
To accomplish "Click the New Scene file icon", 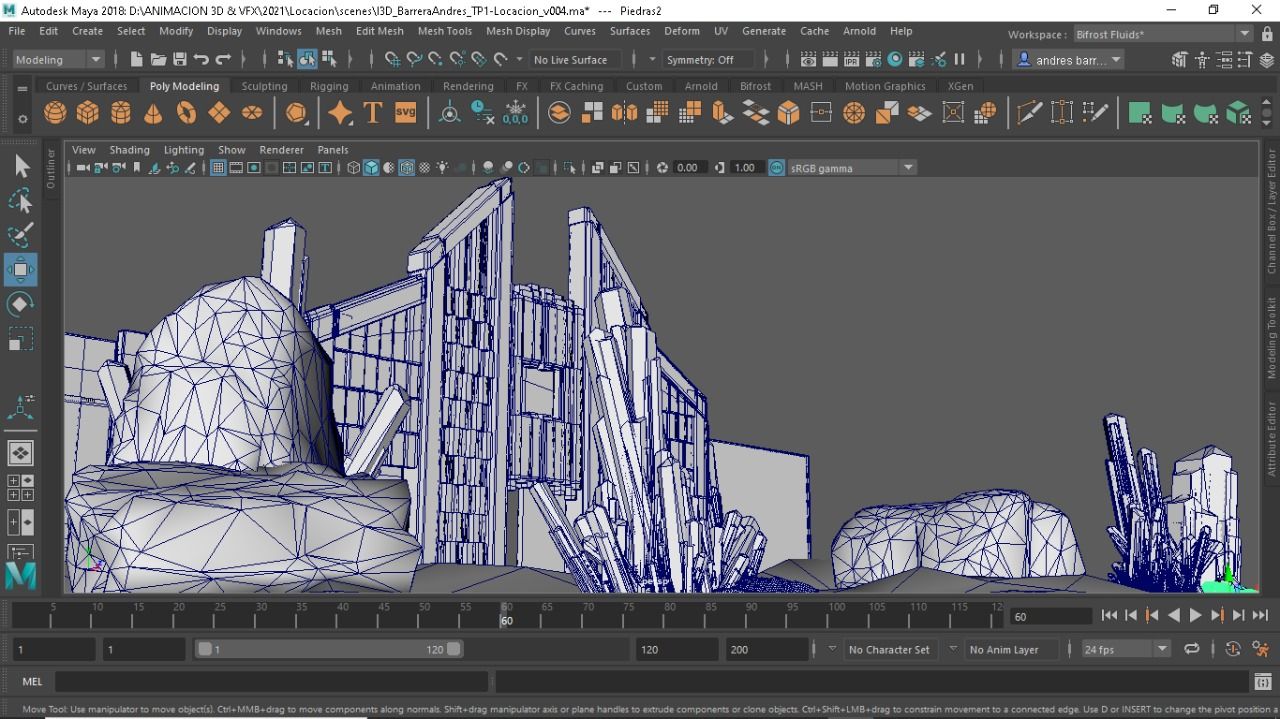I will point(137,60).
